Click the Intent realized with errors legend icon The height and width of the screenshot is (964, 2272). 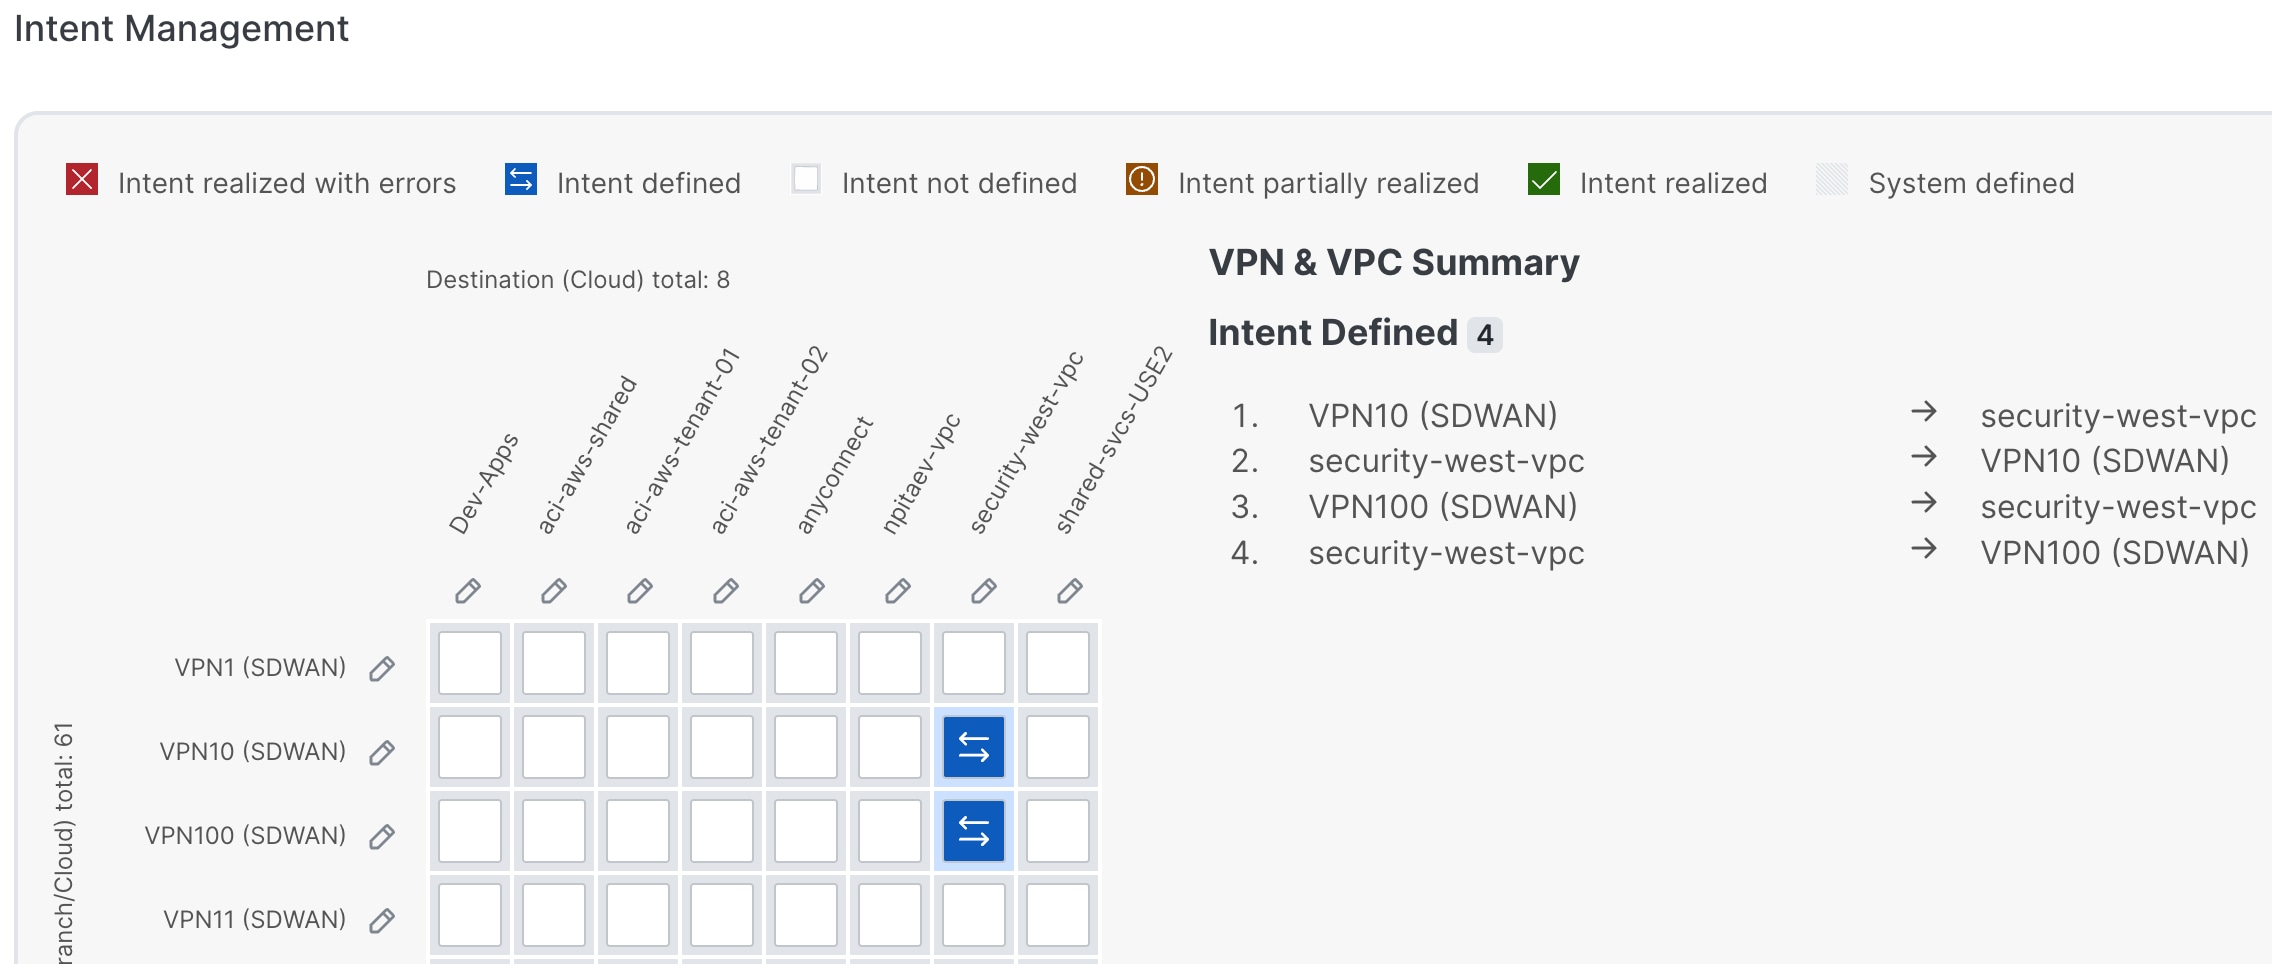point(82,179)
